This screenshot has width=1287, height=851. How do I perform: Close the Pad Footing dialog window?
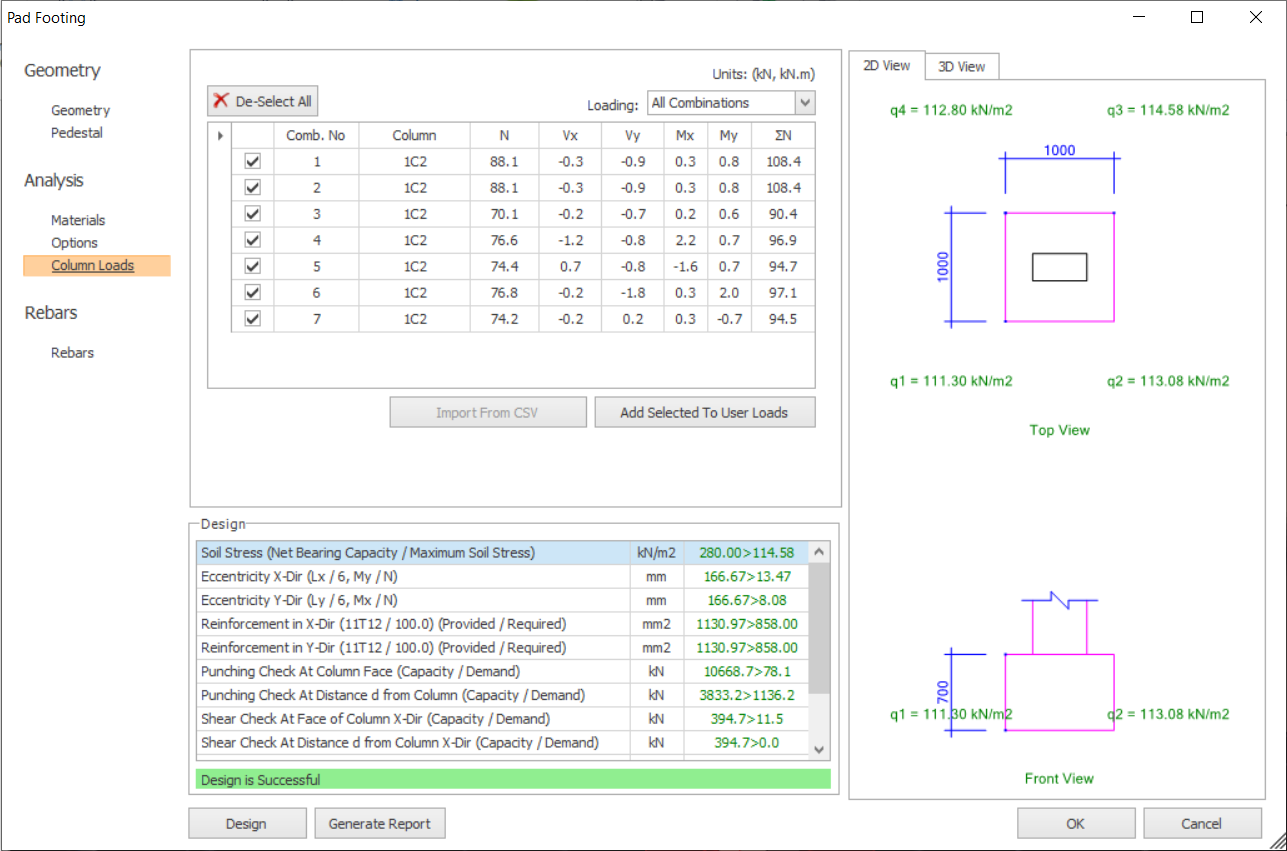pyautogui.click(x=1255, y=17)
